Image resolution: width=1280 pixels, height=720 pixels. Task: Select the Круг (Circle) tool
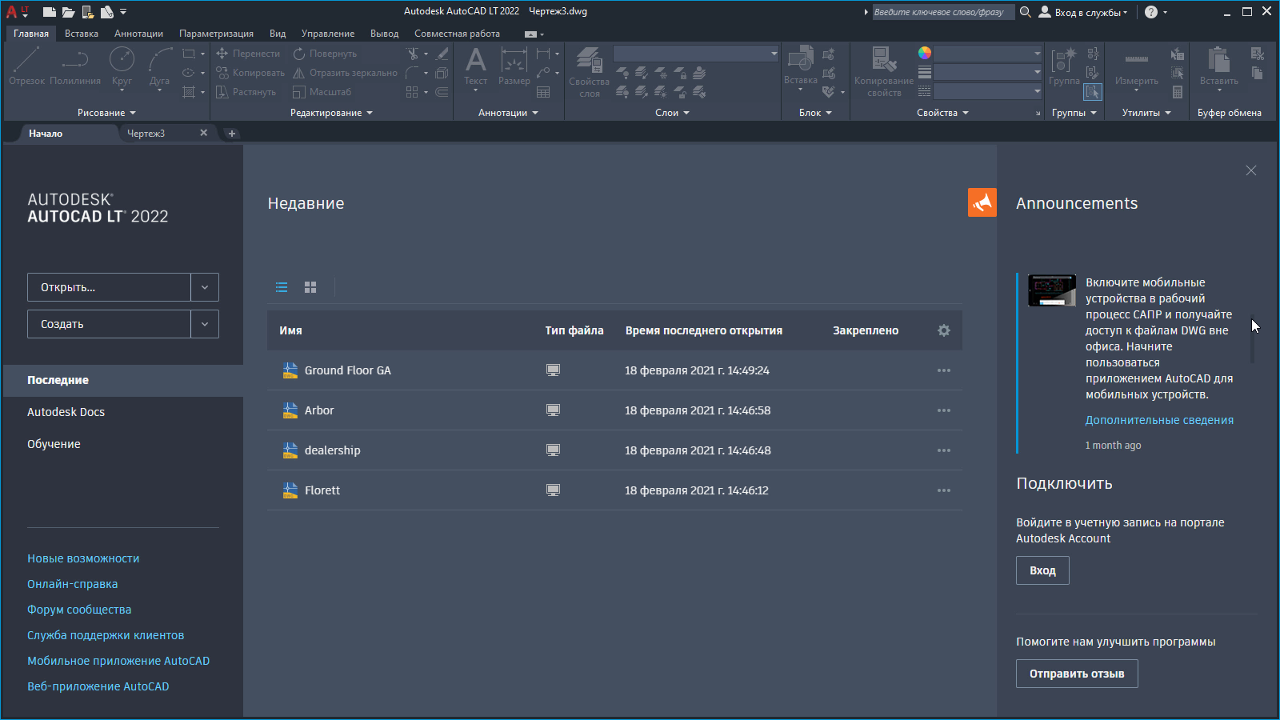[122, 66]
